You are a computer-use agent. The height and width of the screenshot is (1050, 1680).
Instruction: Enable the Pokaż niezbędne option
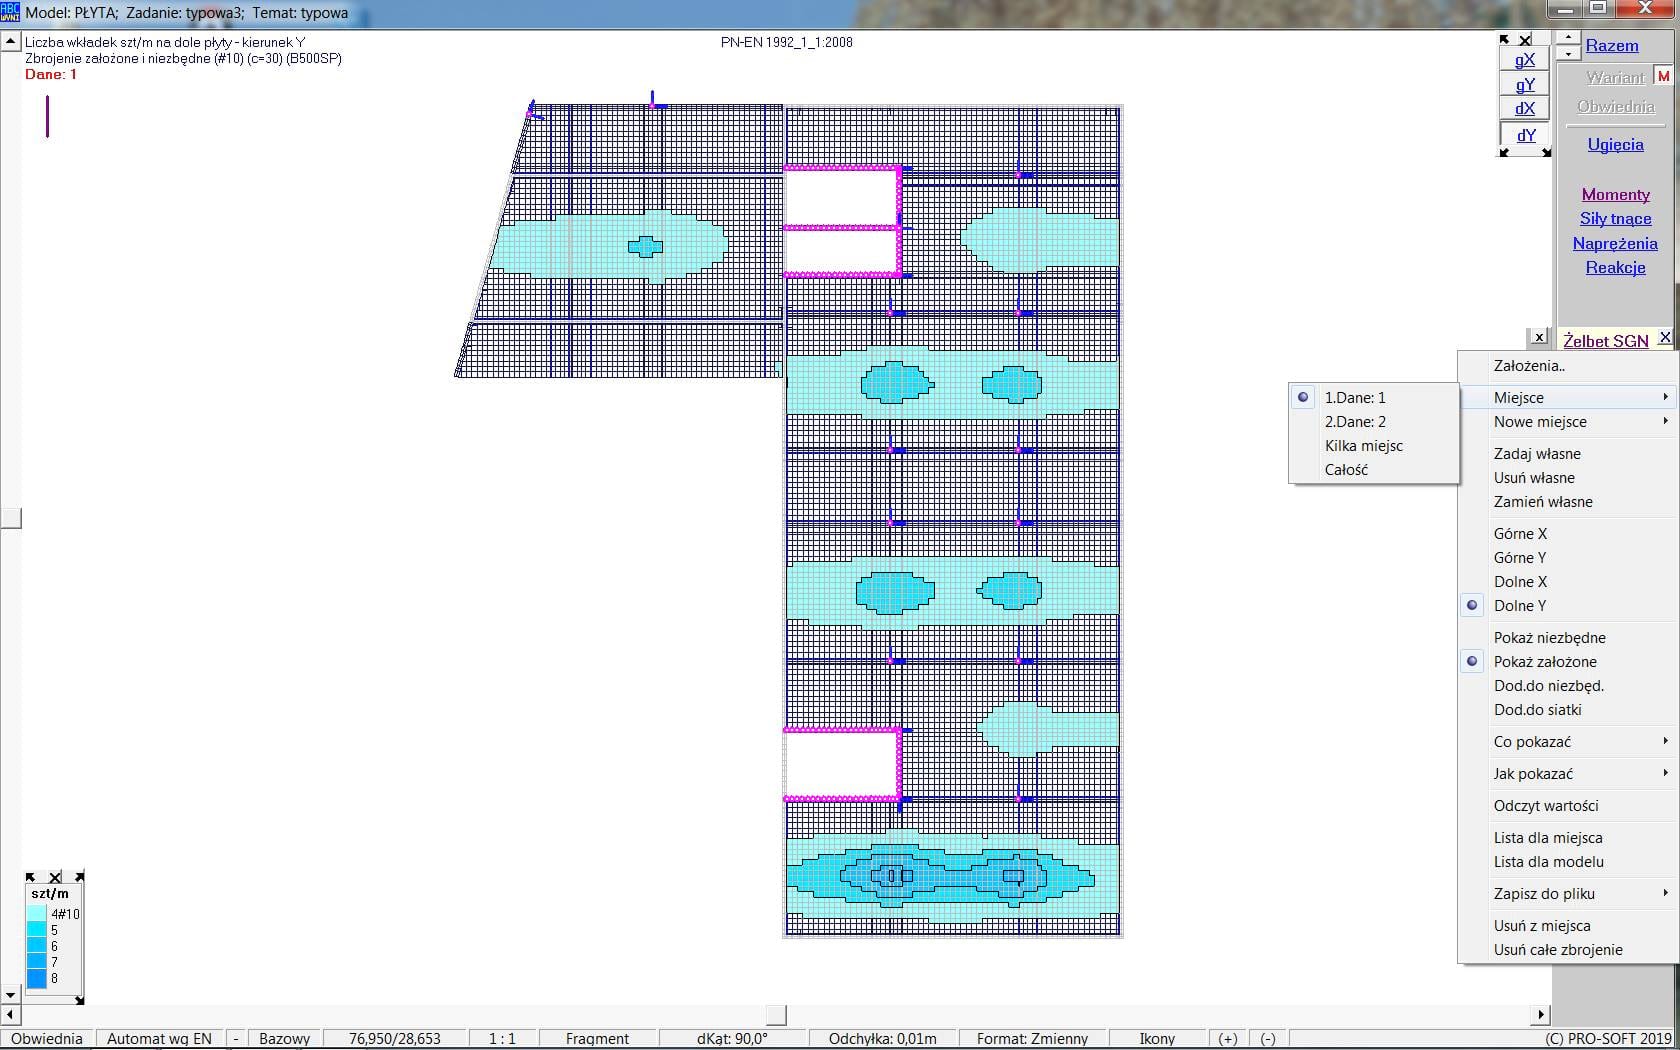[1549, 638]
